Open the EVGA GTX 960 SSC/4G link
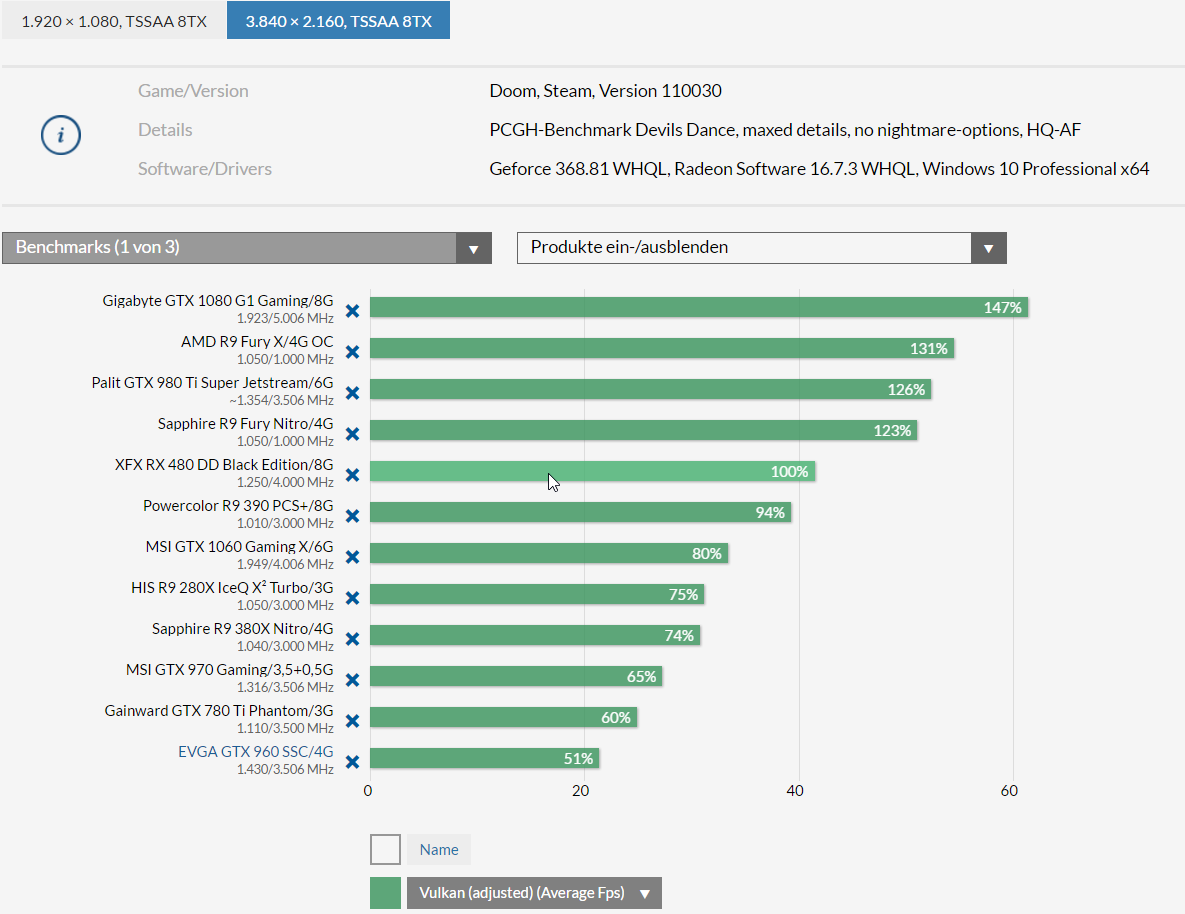The height and width of the screenshot is (914, 1185). coord(255,751)
